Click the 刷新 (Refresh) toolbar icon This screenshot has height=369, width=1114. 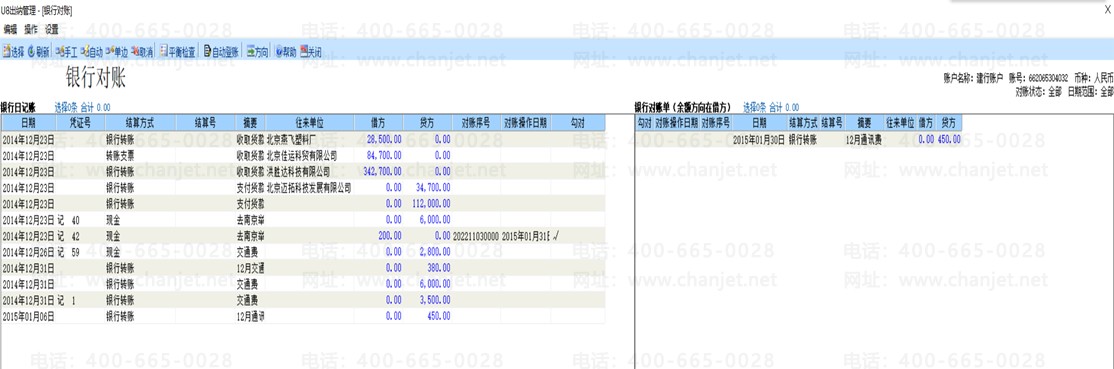pyautogui.click(x=39, y=52)
